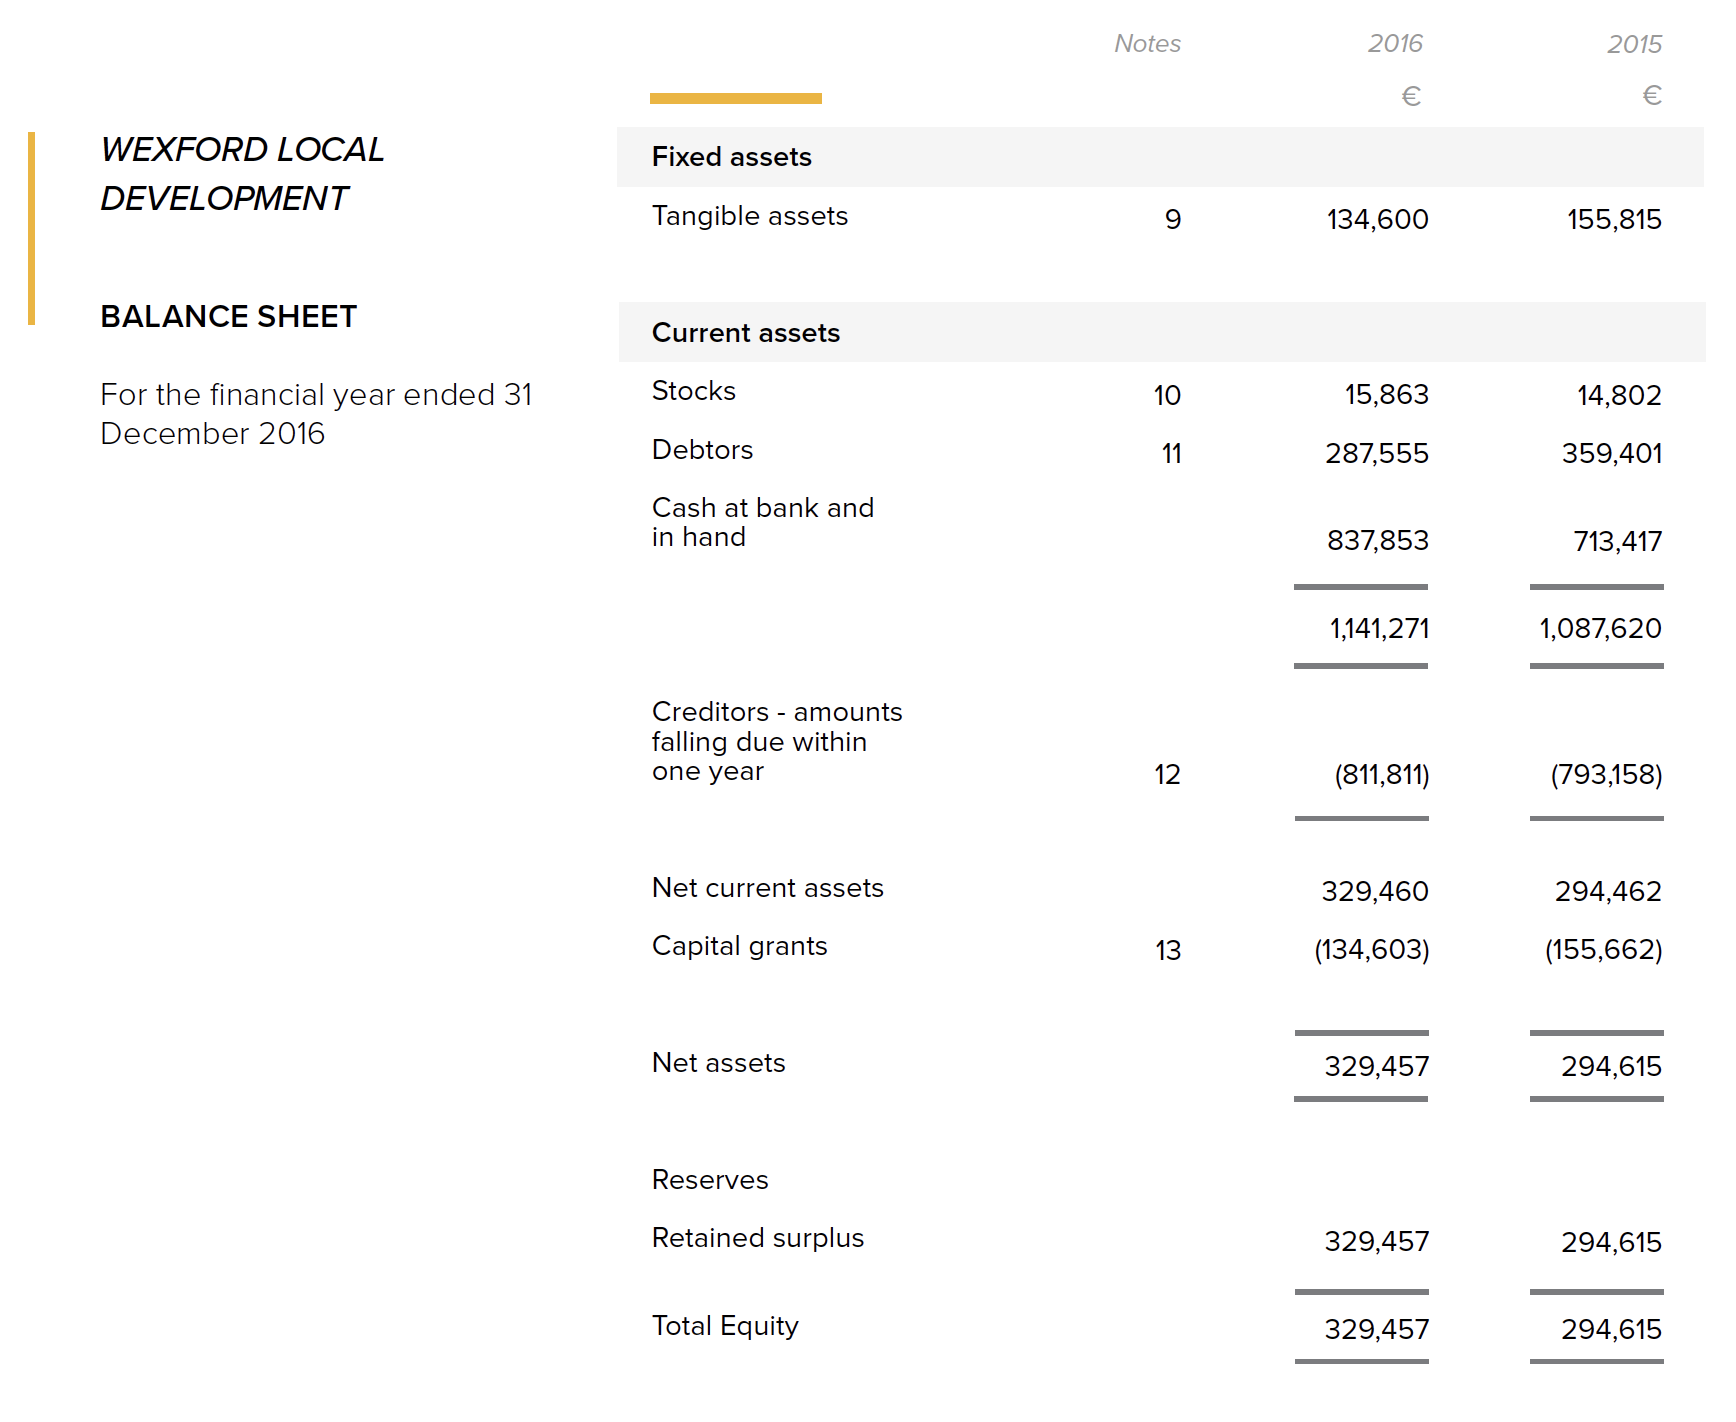Image resolution: width=1736 pixels, height=1422 pixels.
Task: Click note number 11 beside Debtors
Action: [x=1171, y=454]
